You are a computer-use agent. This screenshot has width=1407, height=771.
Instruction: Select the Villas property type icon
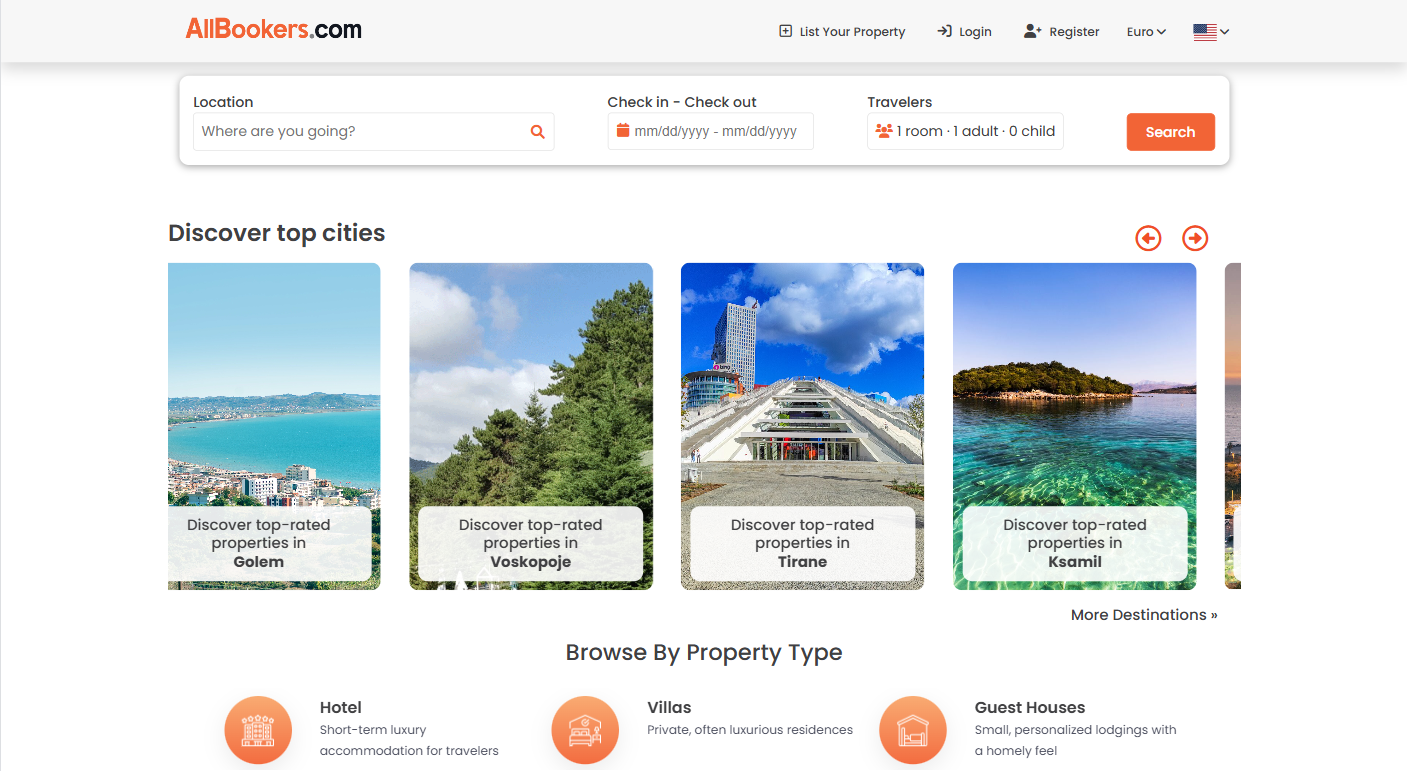585,729
